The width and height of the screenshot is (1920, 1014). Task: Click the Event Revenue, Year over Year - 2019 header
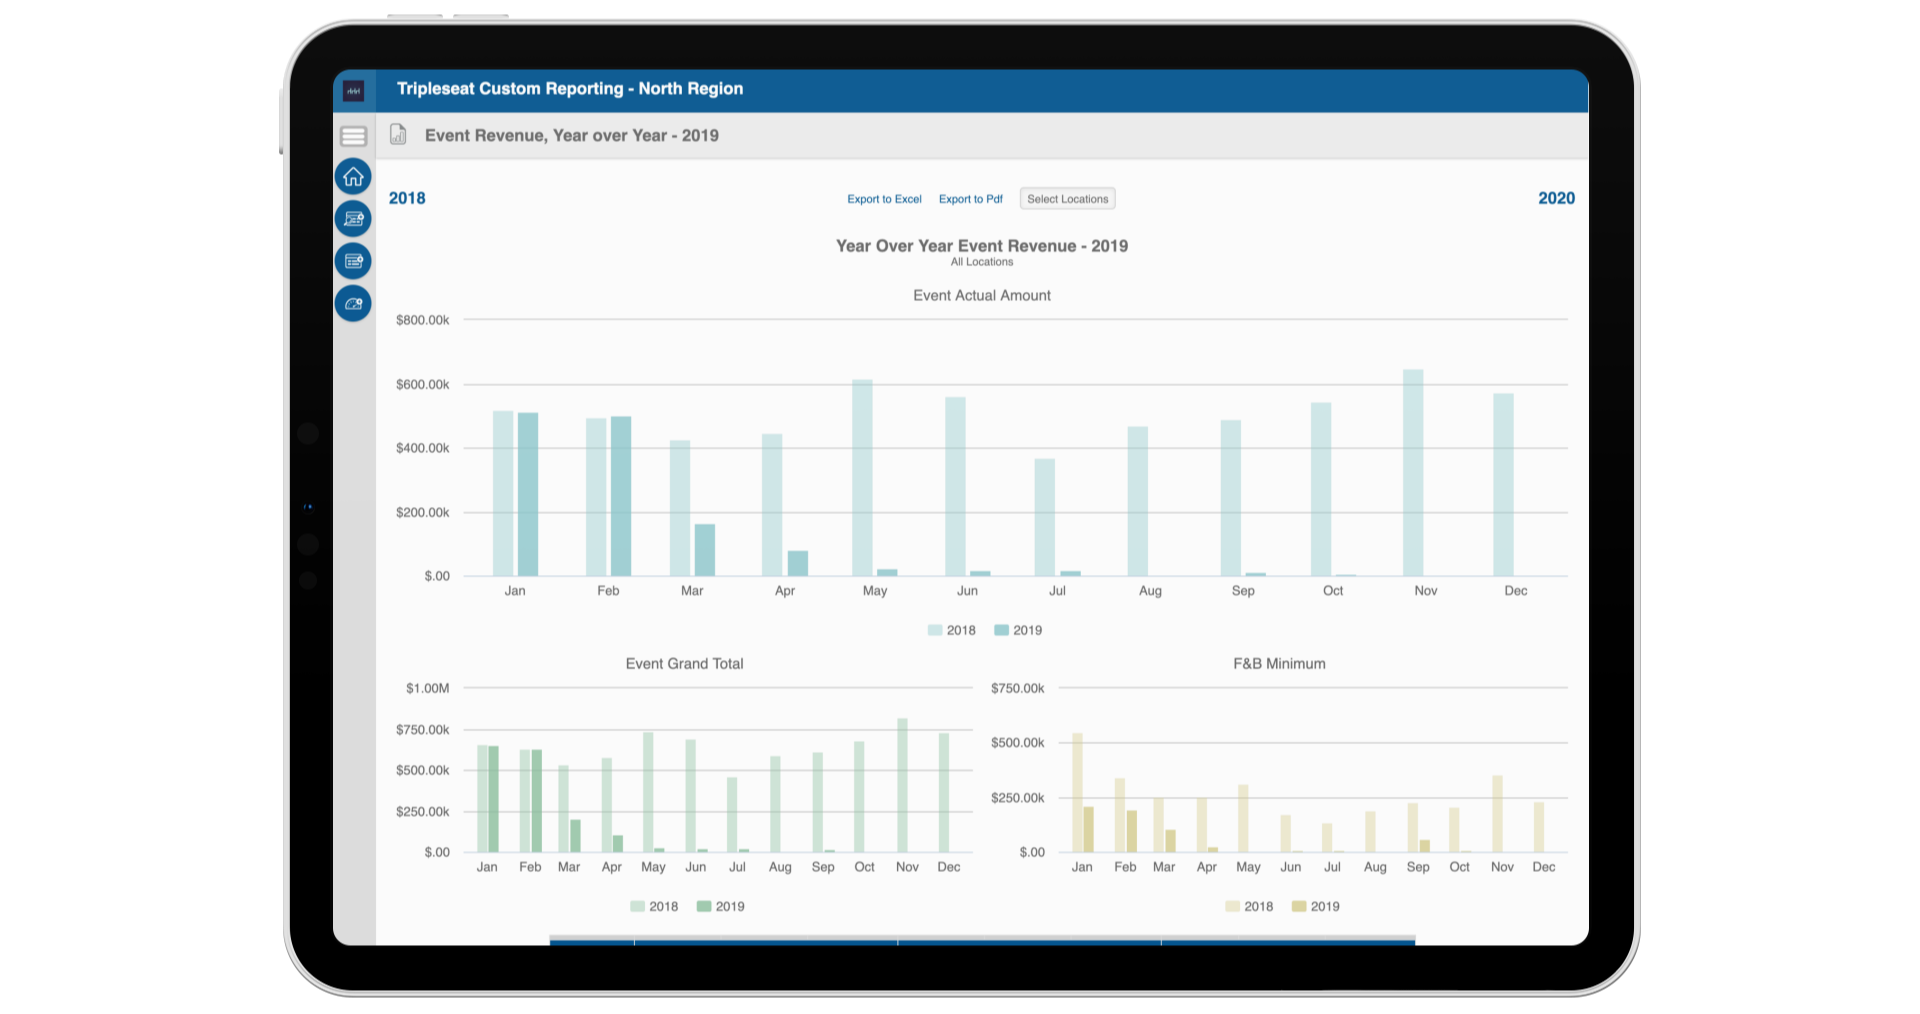coord(572,135)
